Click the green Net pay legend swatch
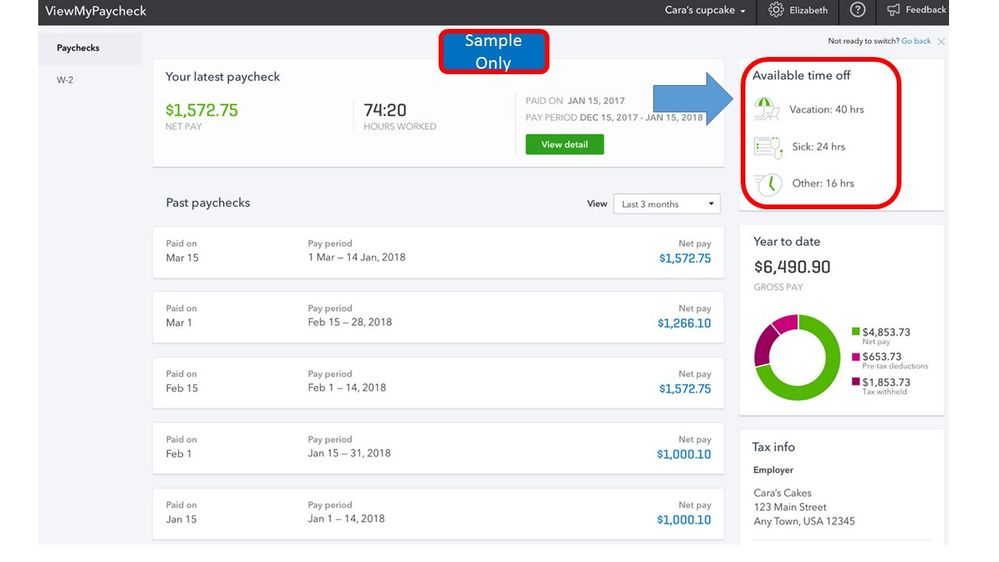Image resolution: width=999 pixels, height=562 pixels. point(856,331)
